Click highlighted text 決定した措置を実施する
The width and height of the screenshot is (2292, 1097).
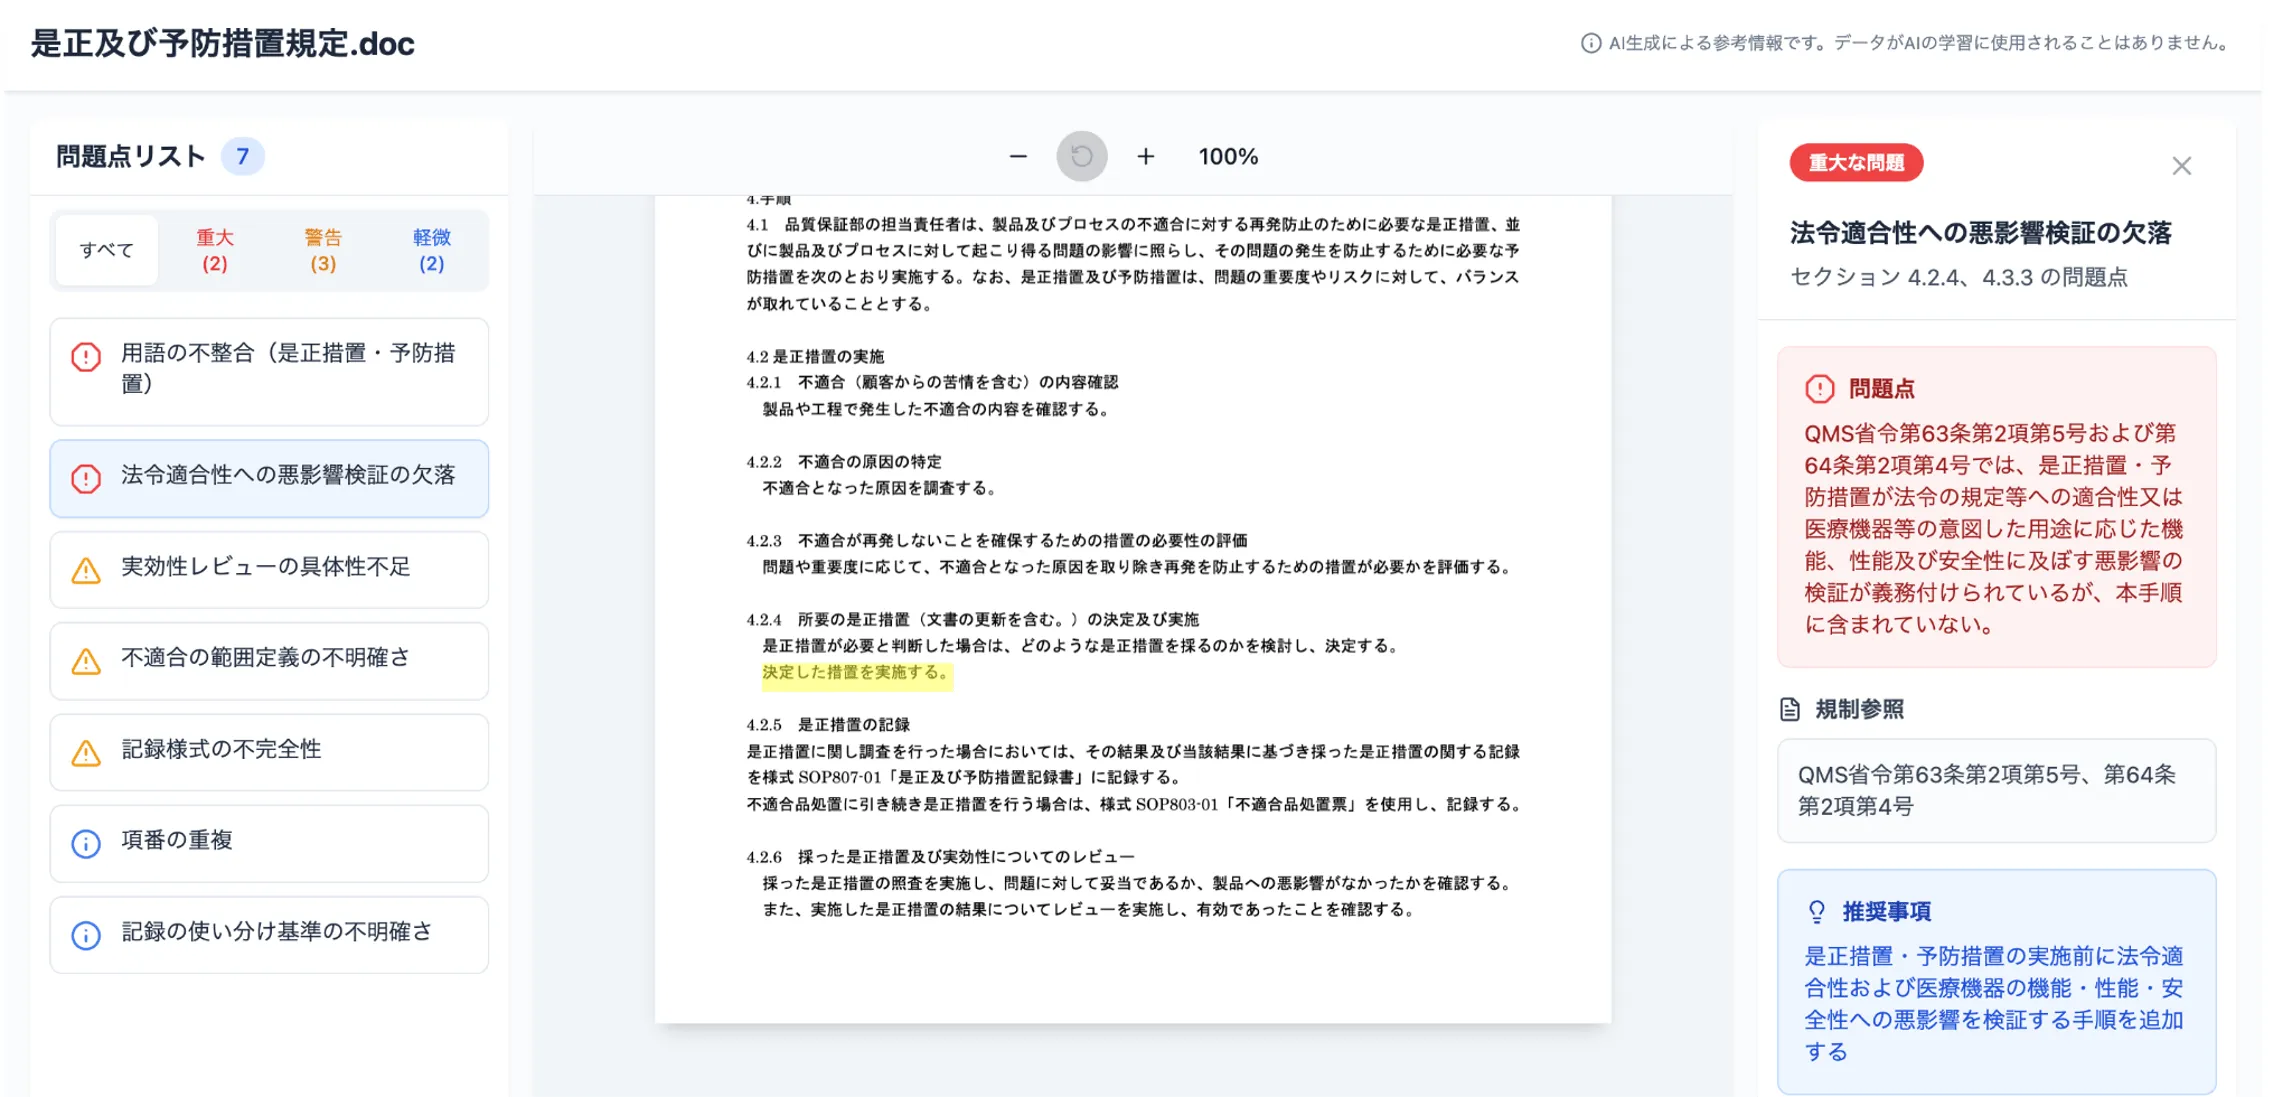click(855, 673)
